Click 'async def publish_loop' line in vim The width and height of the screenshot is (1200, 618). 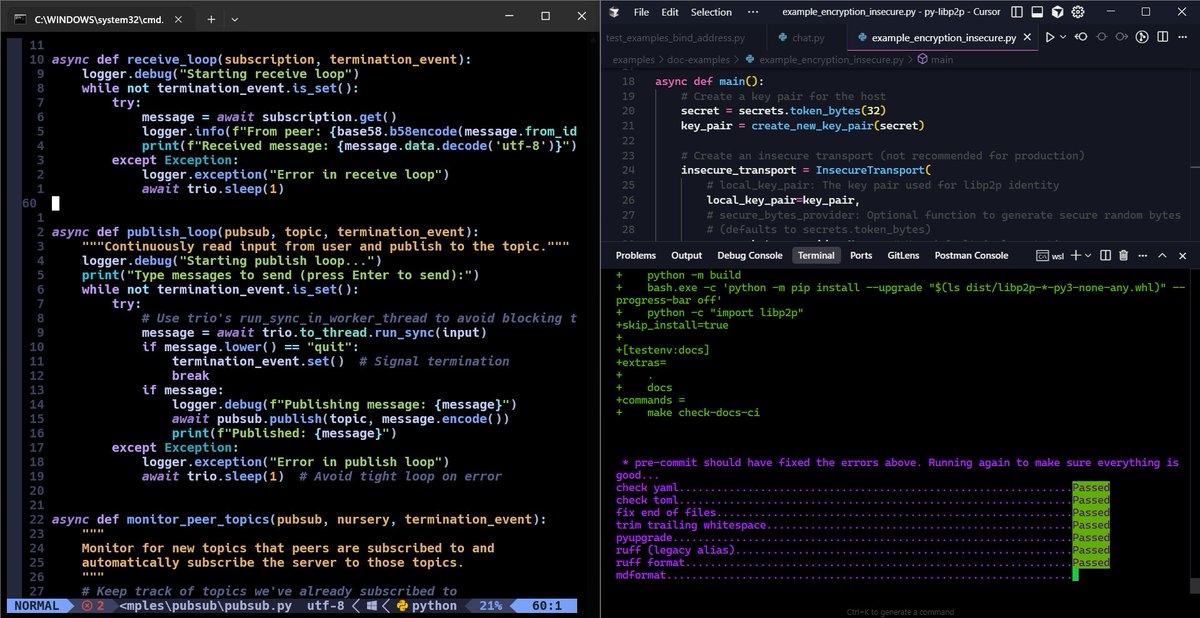265,232
